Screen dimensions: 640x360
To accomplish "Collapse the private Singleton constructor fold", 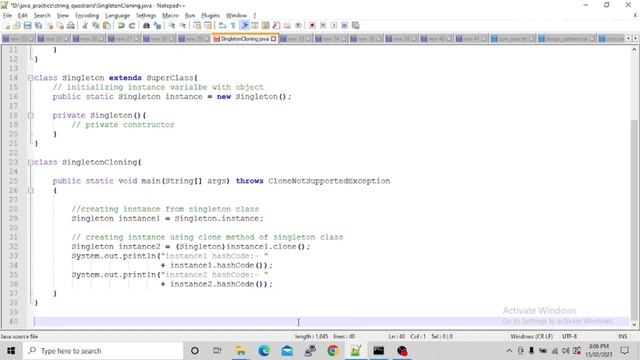I will [x=30, y=116].
